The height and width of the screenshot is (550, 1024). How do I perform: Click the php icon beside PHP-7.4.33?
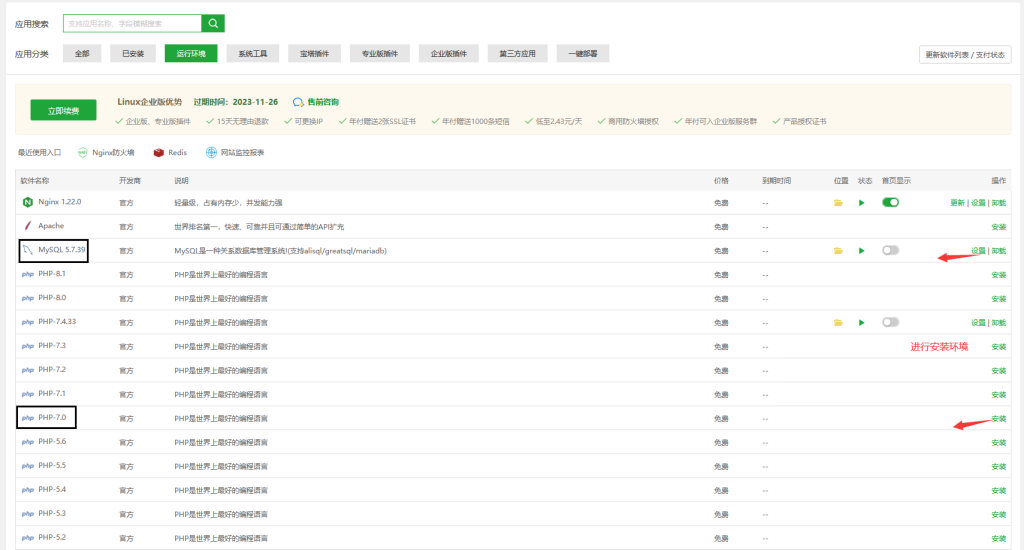pyautogui.click(x=27, y=322)
